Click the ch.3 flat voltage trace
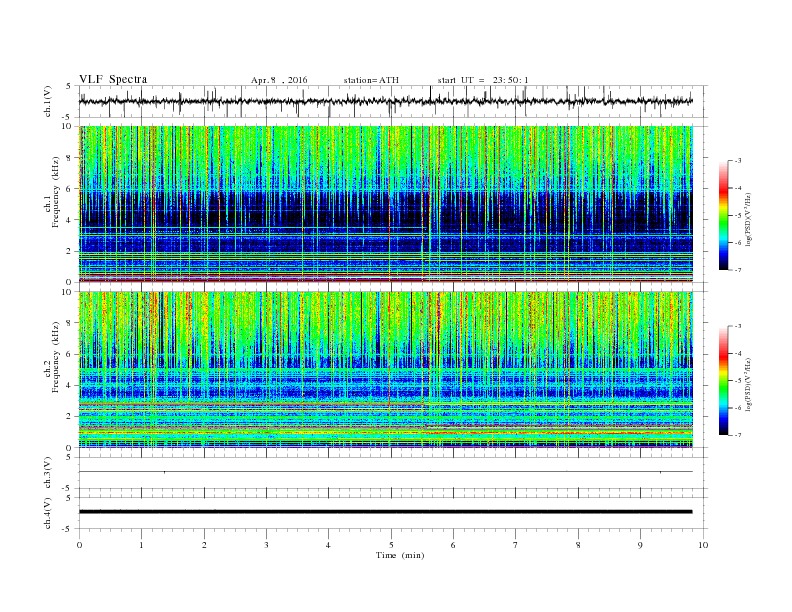The width and height of the screenshot is (792, 612). tap(385, 472)
